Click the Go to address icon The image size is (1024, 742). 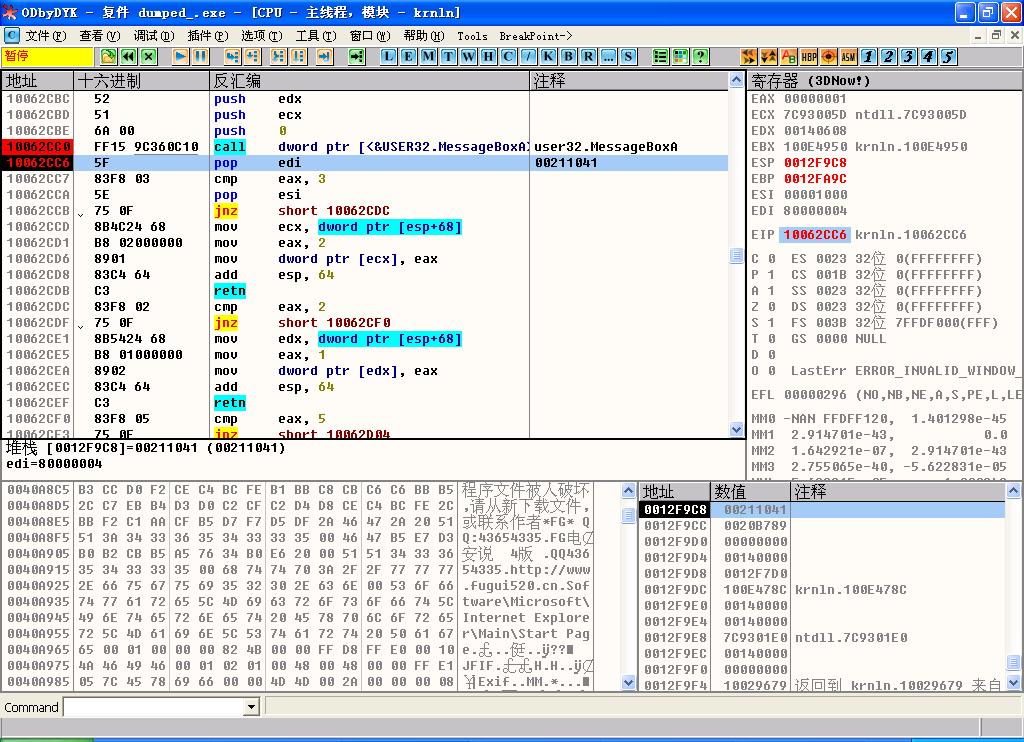click(357, 57)
